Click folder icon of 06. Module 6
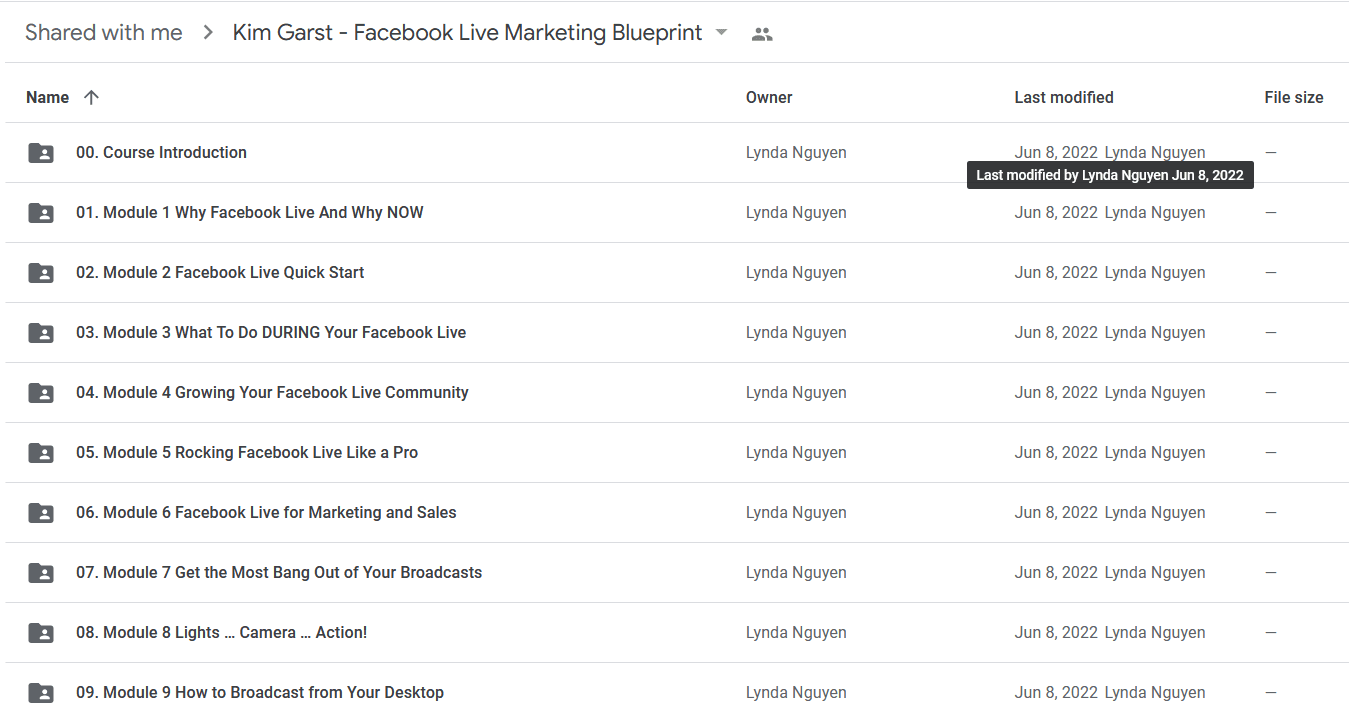Screen dimensions: 1349x719 pyautogui.click(x=41, y=513)
